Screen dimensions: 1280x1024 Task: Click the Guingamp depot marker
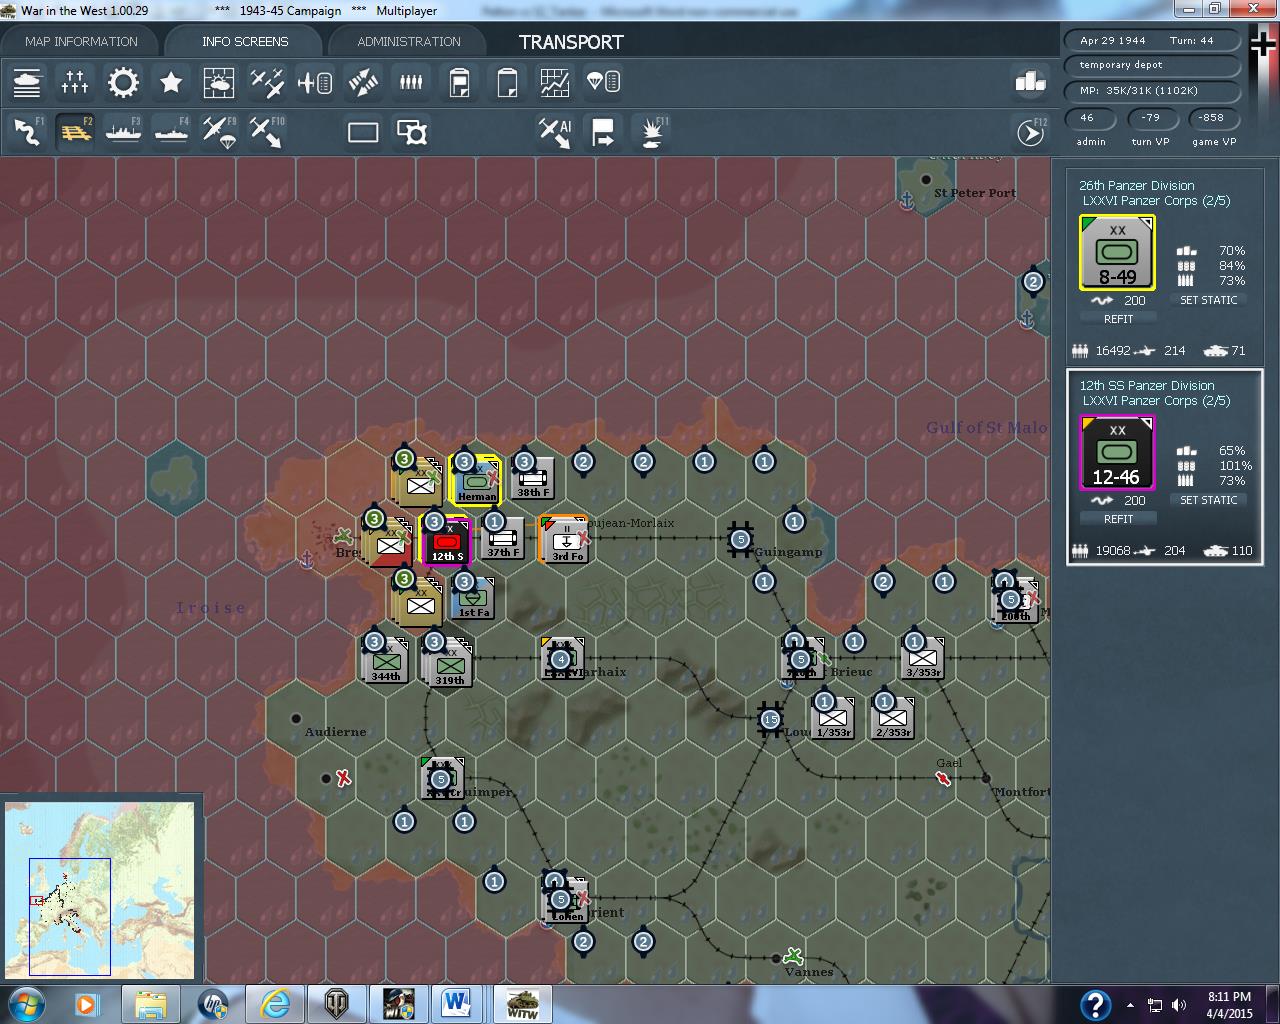click(740, 540)
